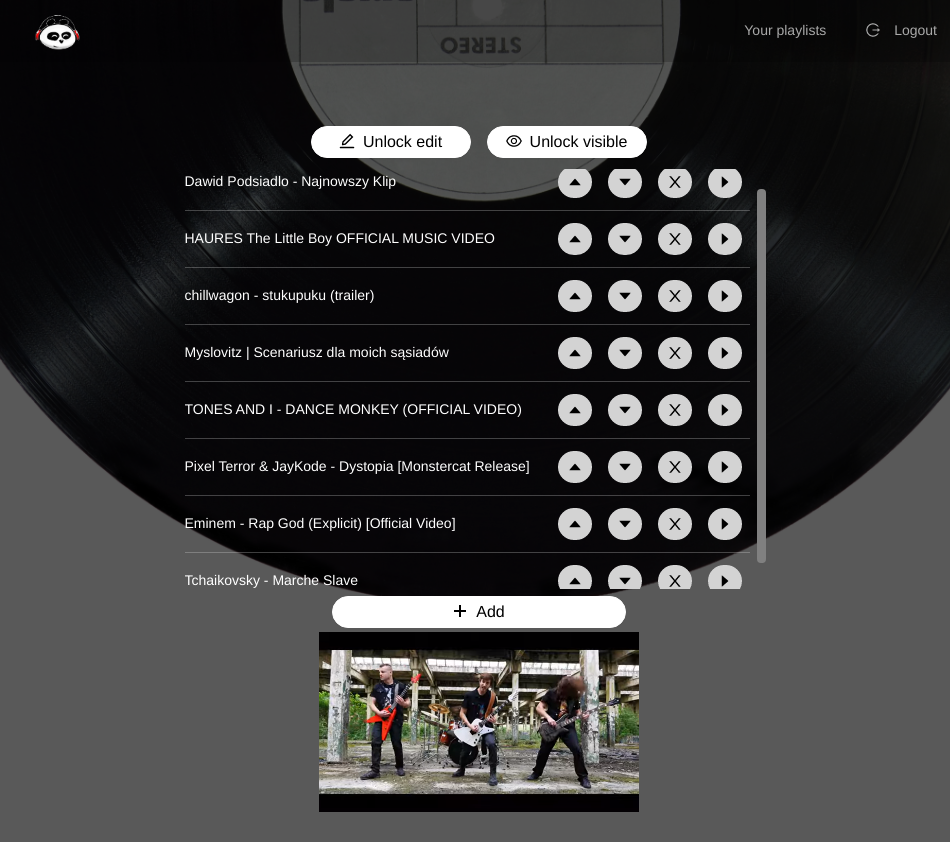Select 'Tchaikovsky - Marche Slave' title
The height and width of the screenshot is (842, 950).
tap(271, 580)
